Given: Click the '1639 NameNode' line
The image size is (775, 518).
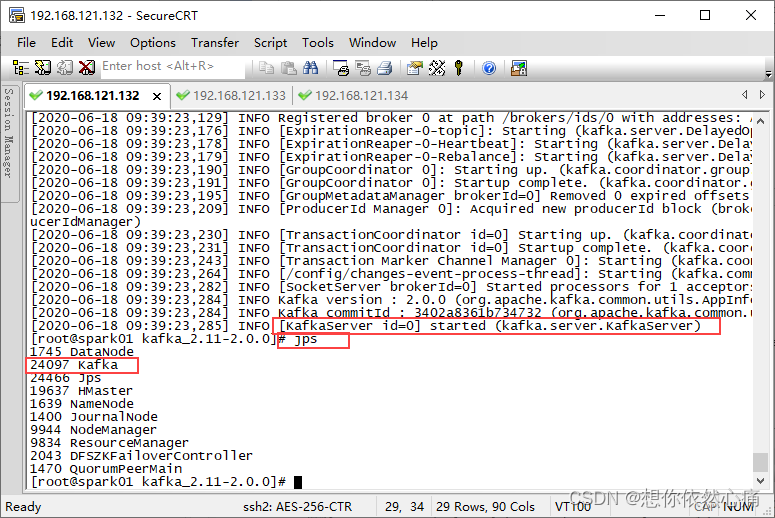Looking at the screenshot, I should pyautogui.click(x=82, y=404).
